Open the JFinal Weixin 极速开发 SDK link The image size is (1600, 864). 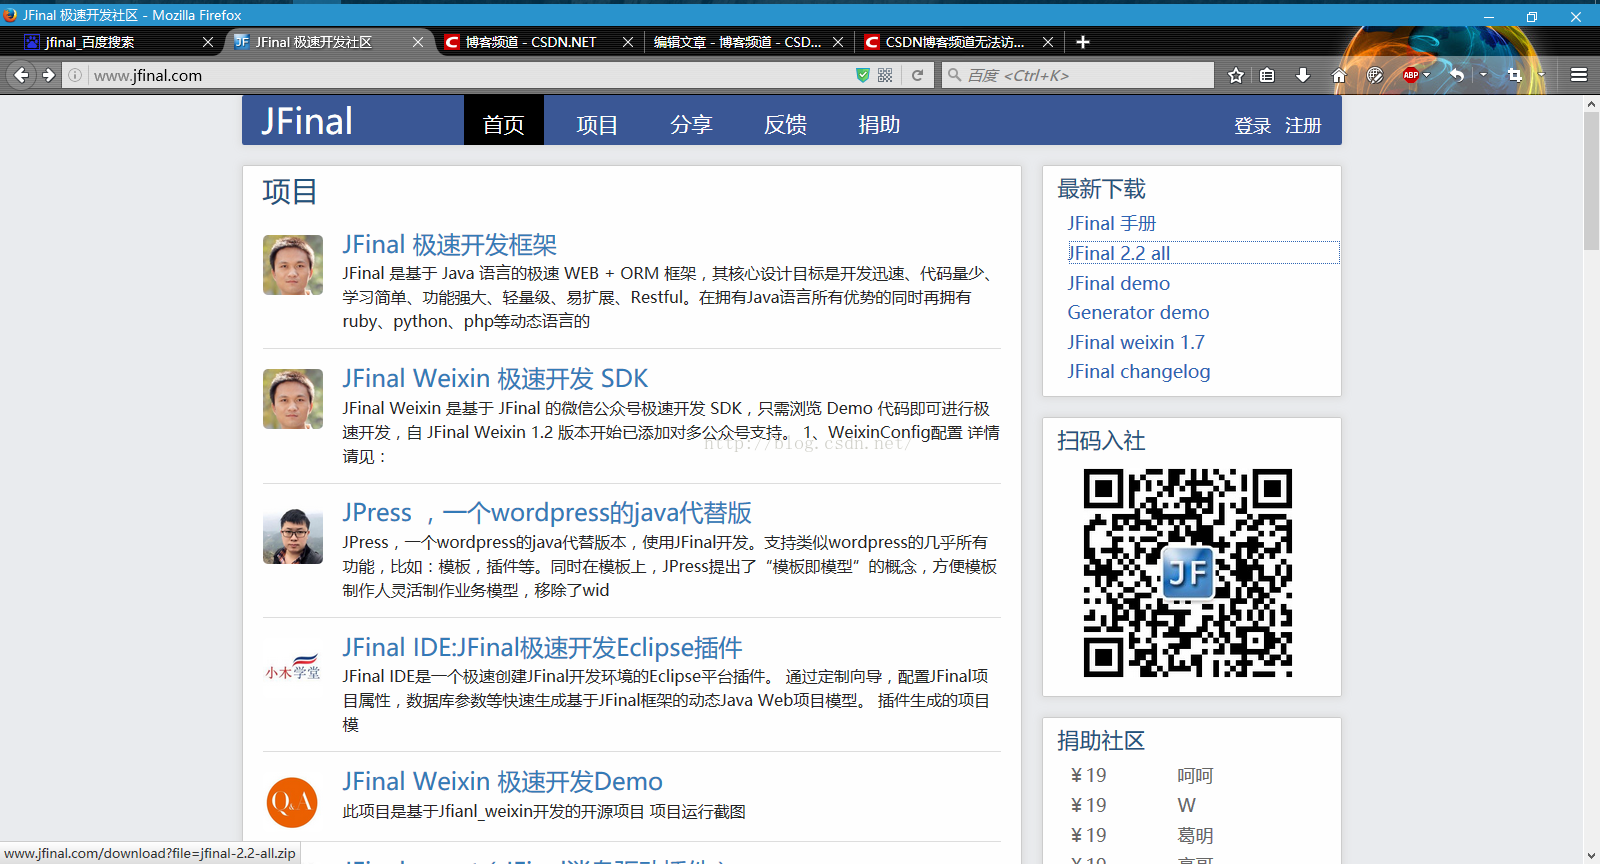(x=495, y=379)
